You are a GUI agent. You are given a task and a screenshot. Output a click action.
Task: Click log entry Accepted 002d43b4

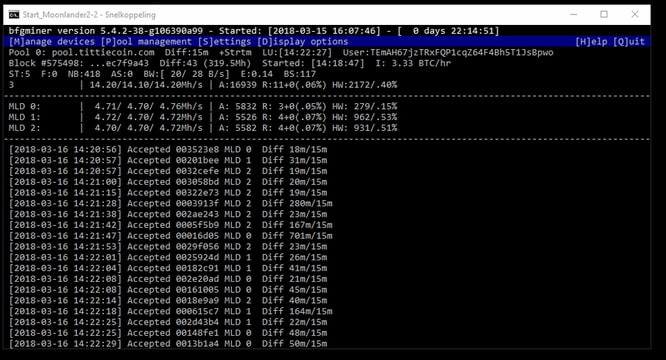point(173,322)
